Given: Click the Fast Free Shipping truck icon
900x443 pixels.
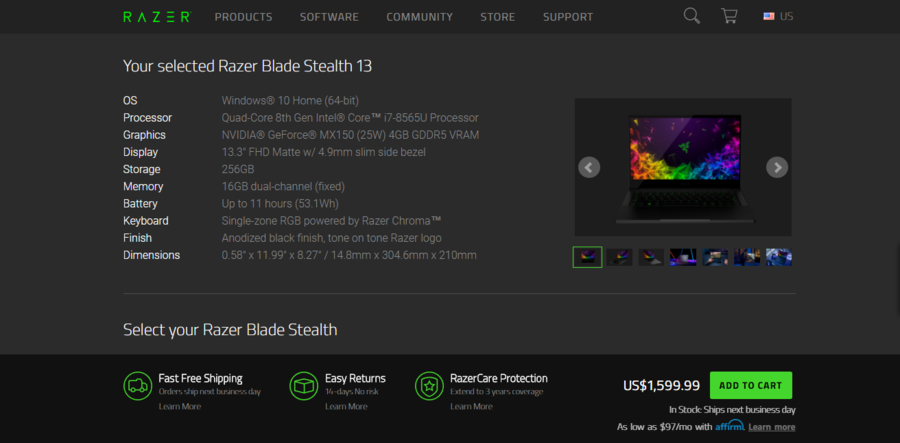Looking at the screenshot, I should coord(138,386).
